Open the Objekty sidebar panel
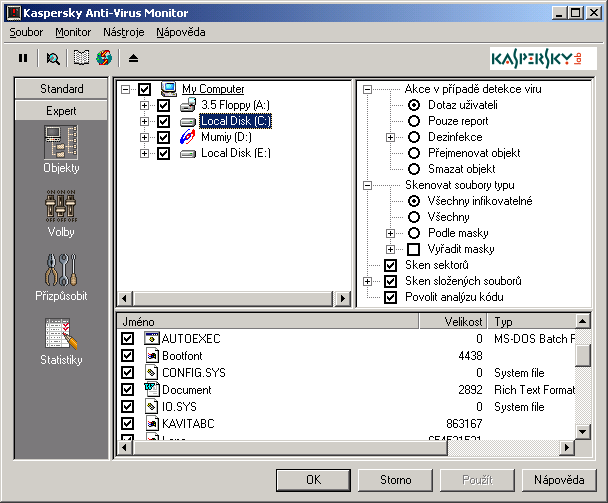Image resolution: width=608 pixels, height=503 pixels. pyautogui.click(x=61, y=149)
